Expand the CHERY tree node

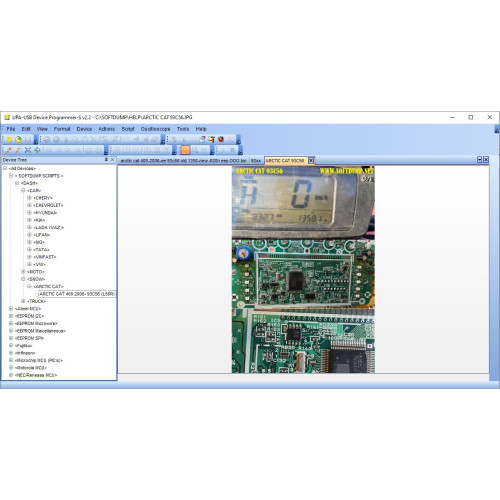29,198
